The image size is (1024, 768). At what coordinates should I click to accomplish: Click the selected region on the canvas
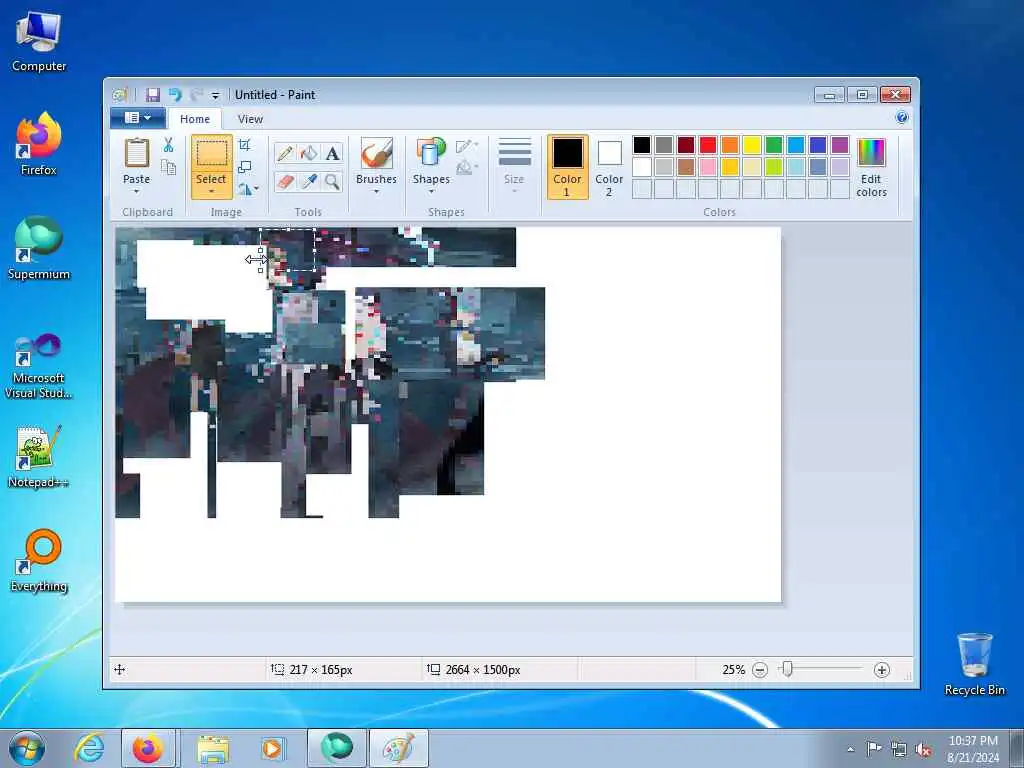tap(288, 249)
